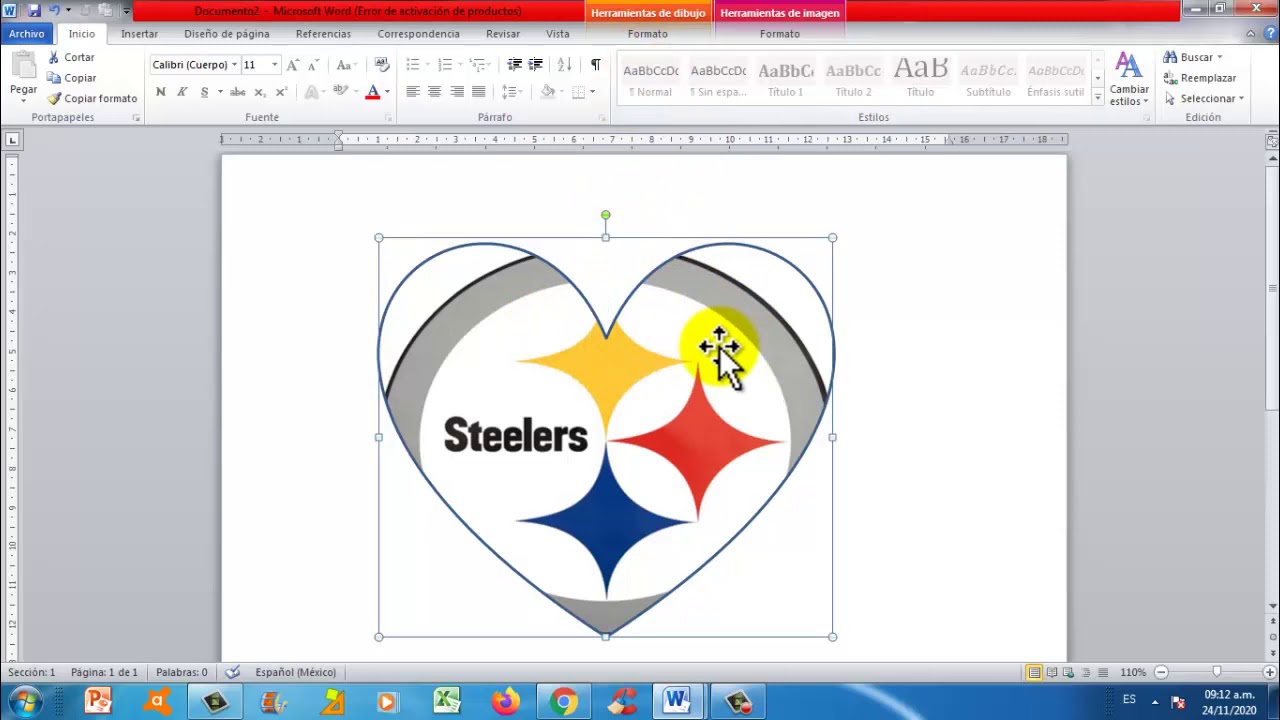
Task: Click the sort A-Z icon
Action: [564, 65]
